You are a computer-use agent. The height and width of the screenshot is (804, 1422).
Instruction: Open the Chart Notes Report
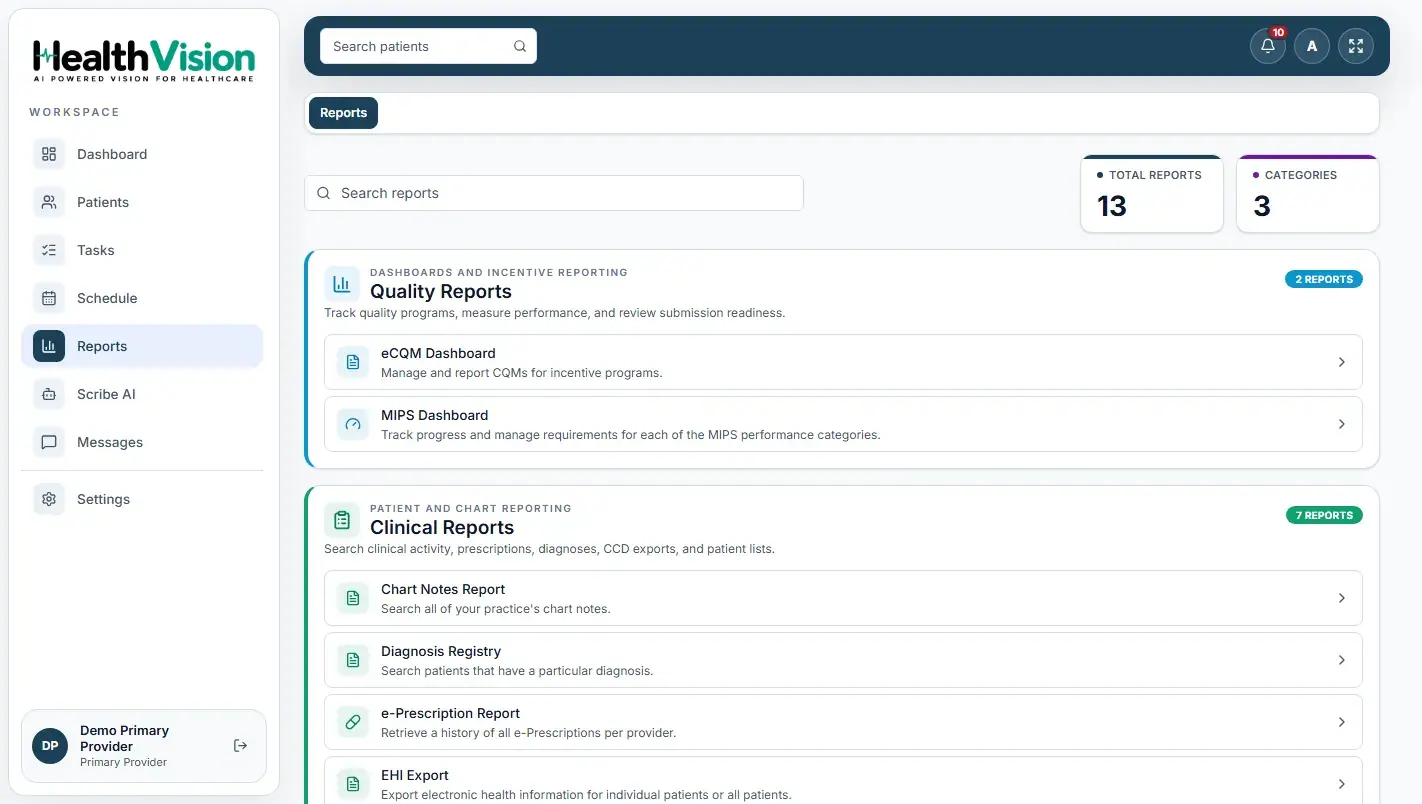click(843, 598)
